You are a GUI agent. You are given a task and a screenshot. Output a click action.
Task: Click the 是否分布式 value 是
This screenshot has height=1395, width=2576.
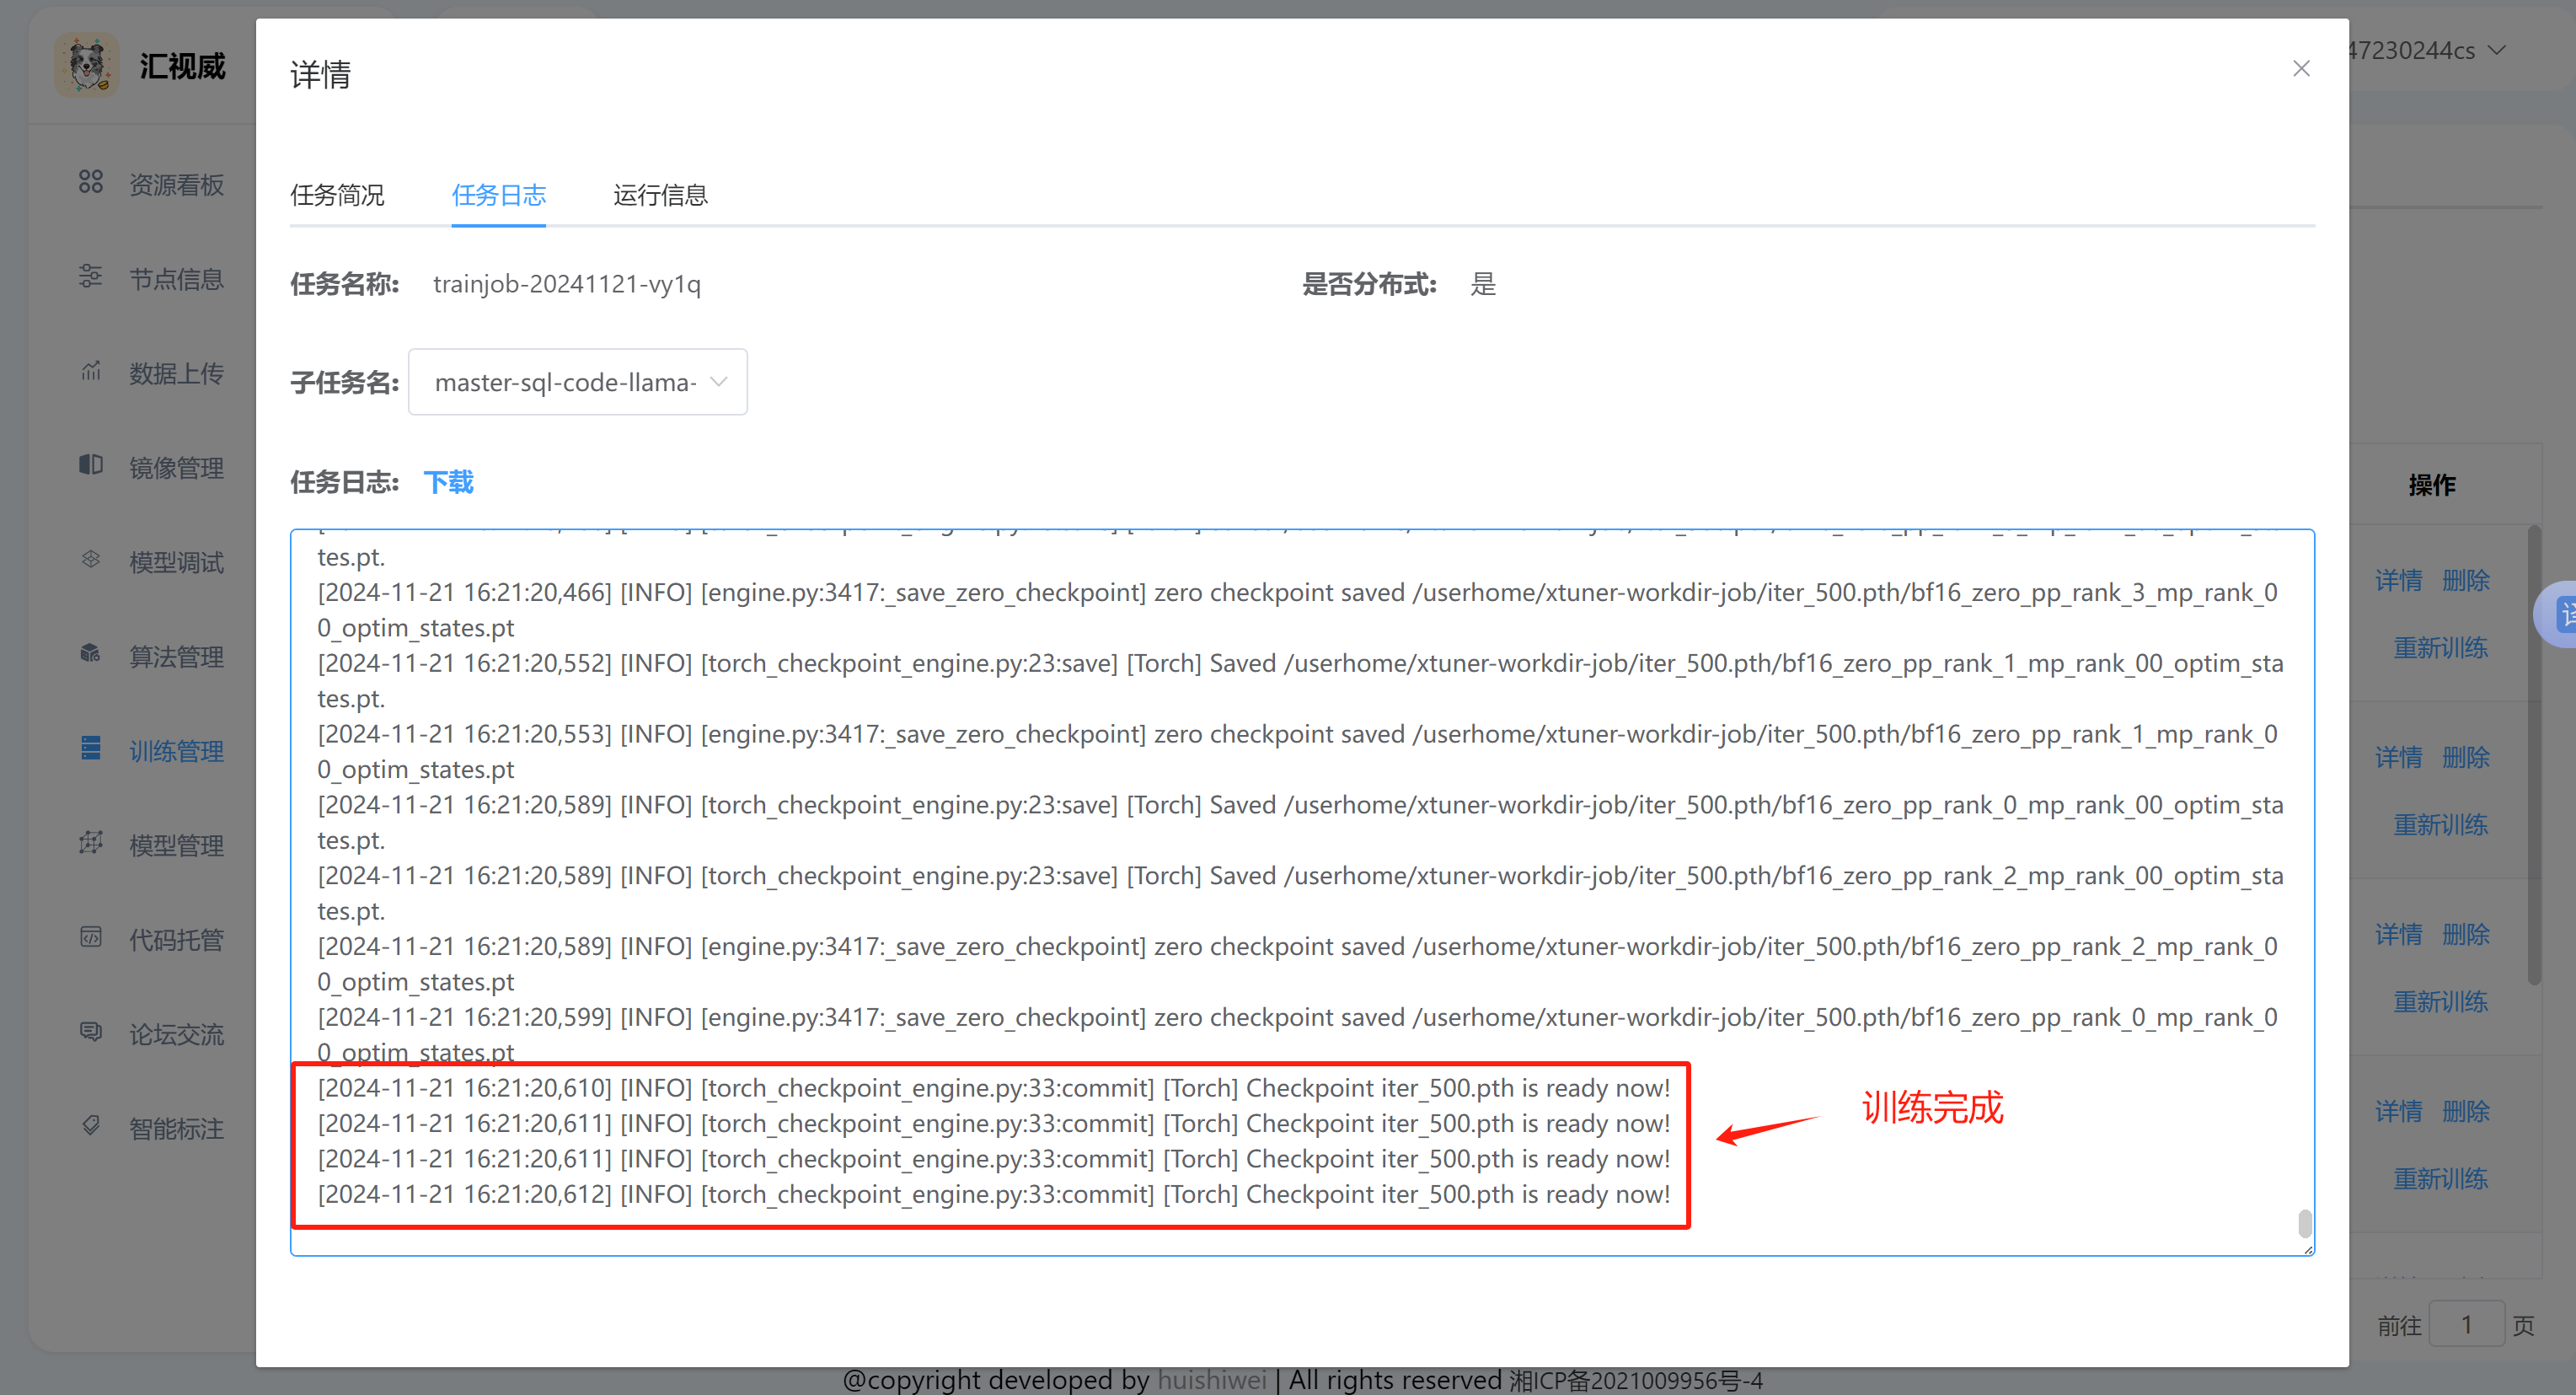(x=1483, y=284)
